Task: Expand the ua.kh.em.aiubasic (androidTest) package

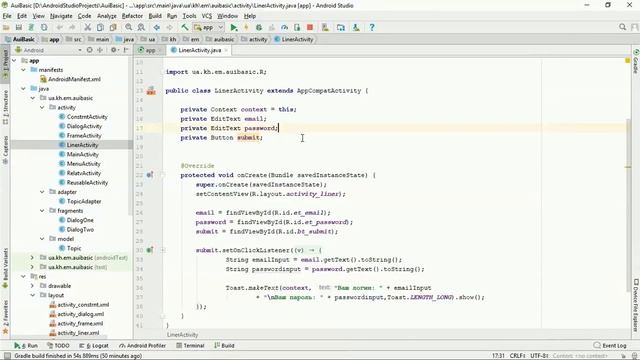Action: point(32,258)
